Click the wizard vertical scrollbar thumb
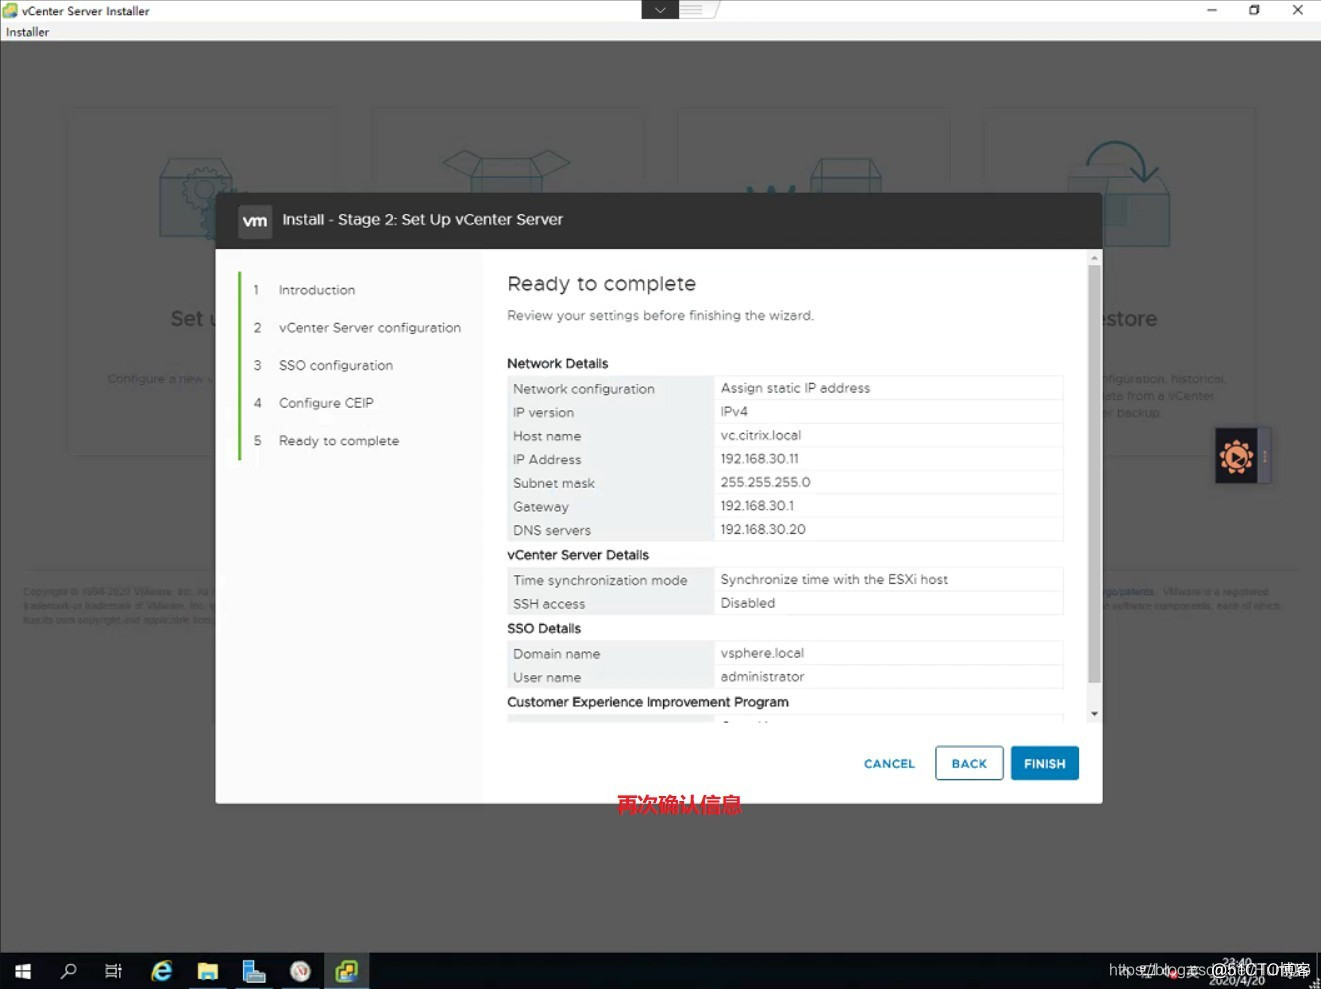 point(1094,474)
